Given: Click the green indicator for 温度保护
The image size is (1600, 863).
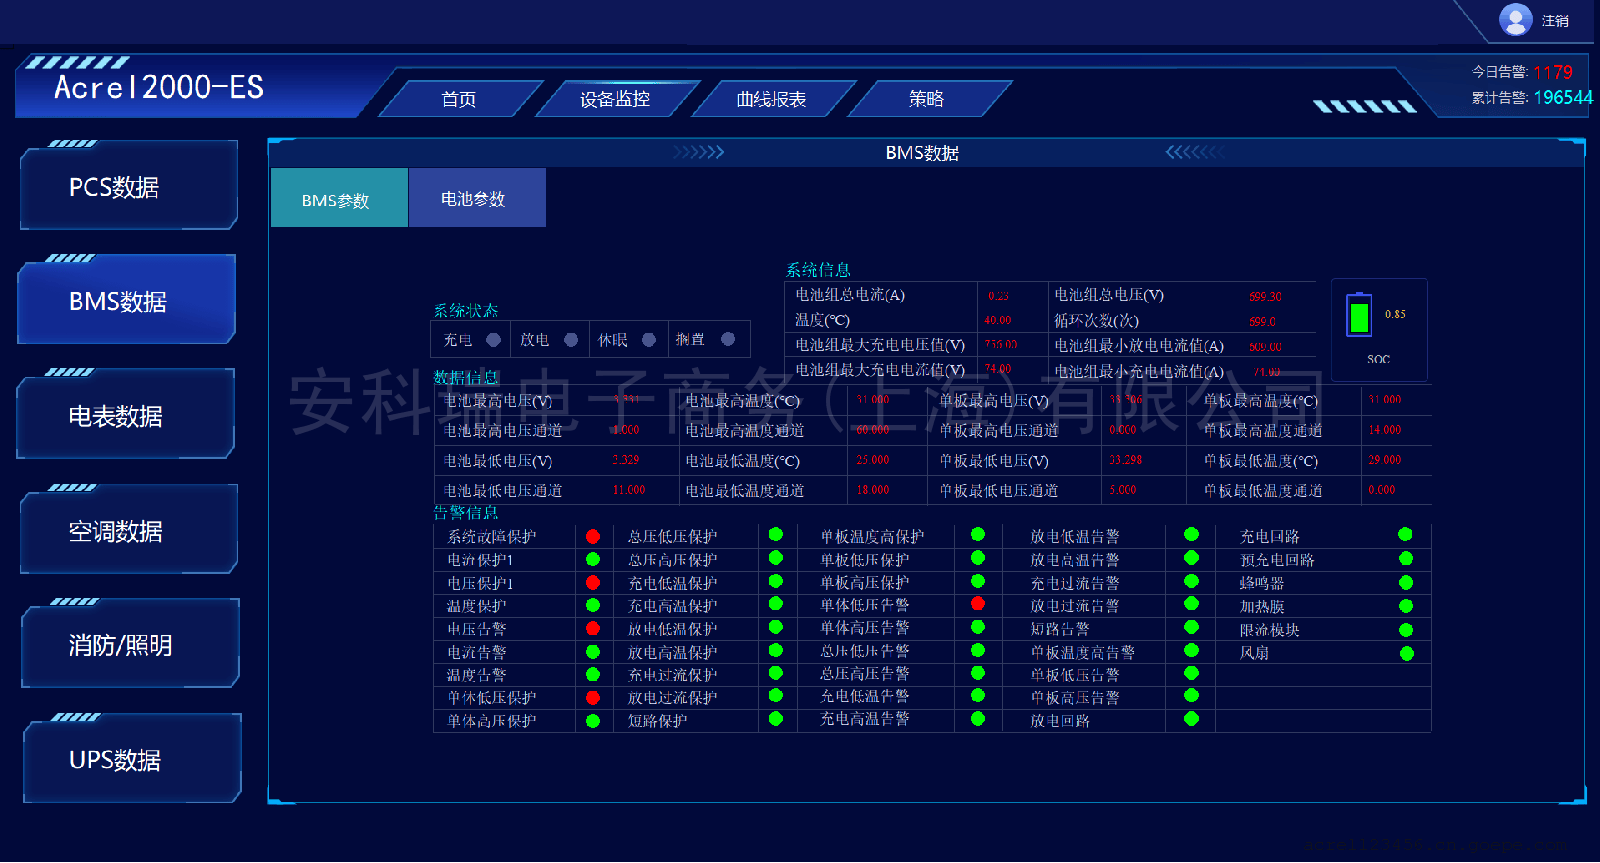Looking at the screenshot, I should [593, 605].
